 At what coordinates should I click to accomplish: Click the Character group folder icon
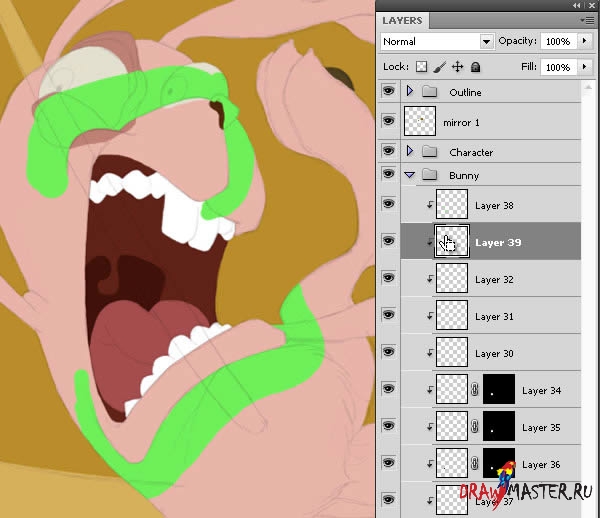pyautogui.click(x=429, y=152)
